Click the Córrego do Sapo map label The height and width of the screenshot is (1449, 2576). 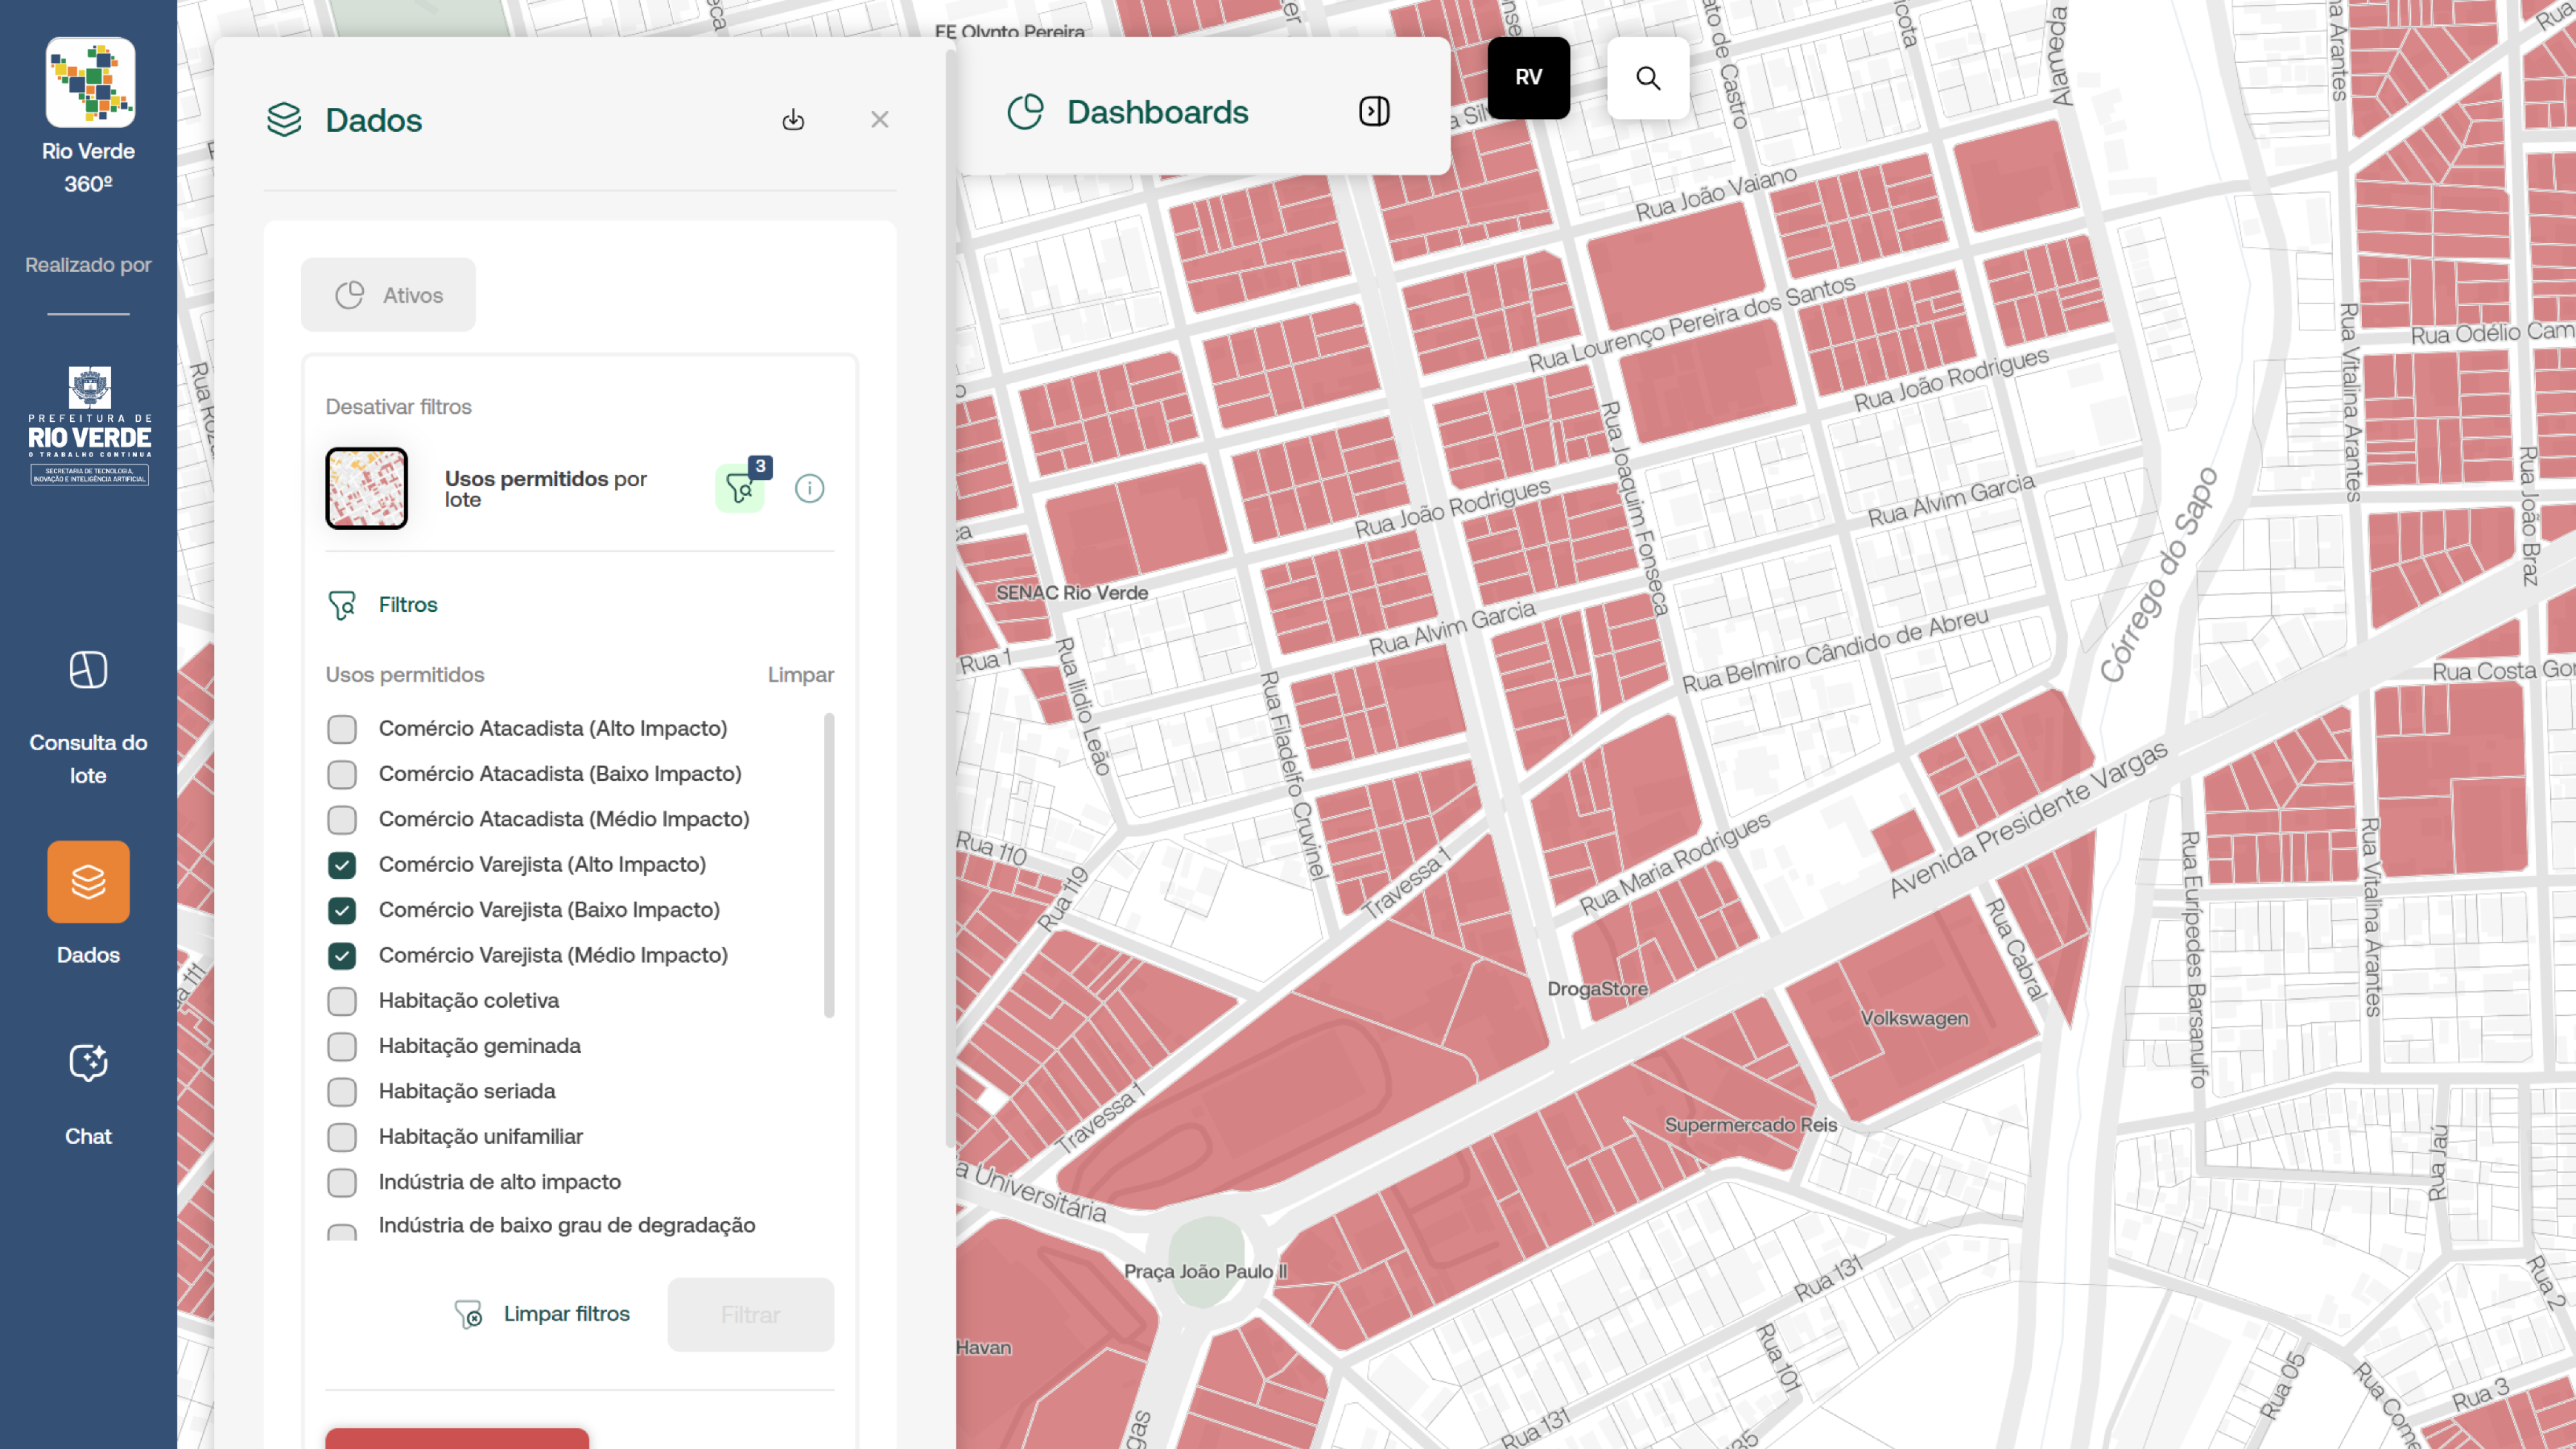pos(2158,576)
